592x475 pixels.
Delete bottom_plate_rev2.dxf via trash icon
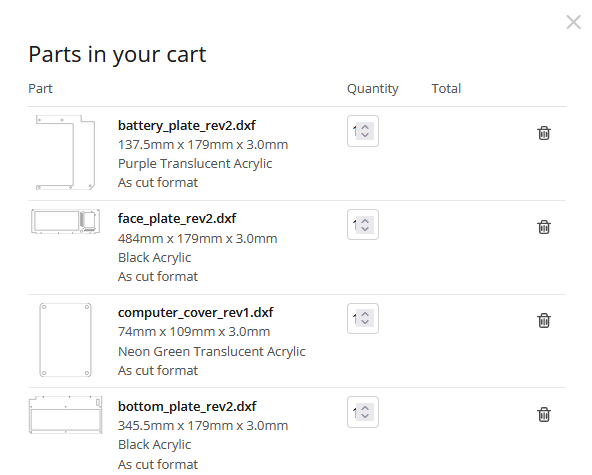(544, 414)
